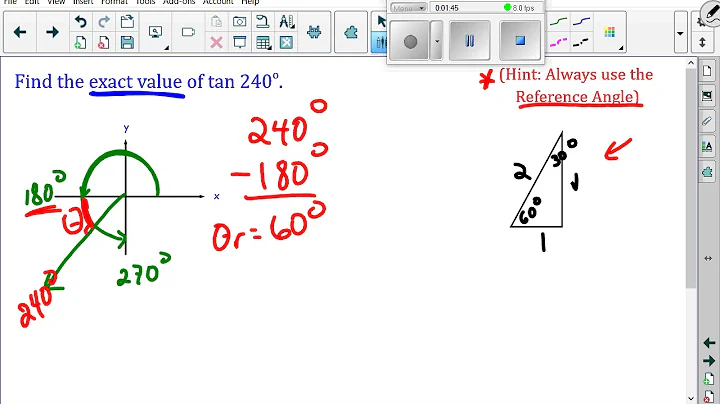
Task: Open the measurement tools compass icon
Action: (x=286, y=22)
